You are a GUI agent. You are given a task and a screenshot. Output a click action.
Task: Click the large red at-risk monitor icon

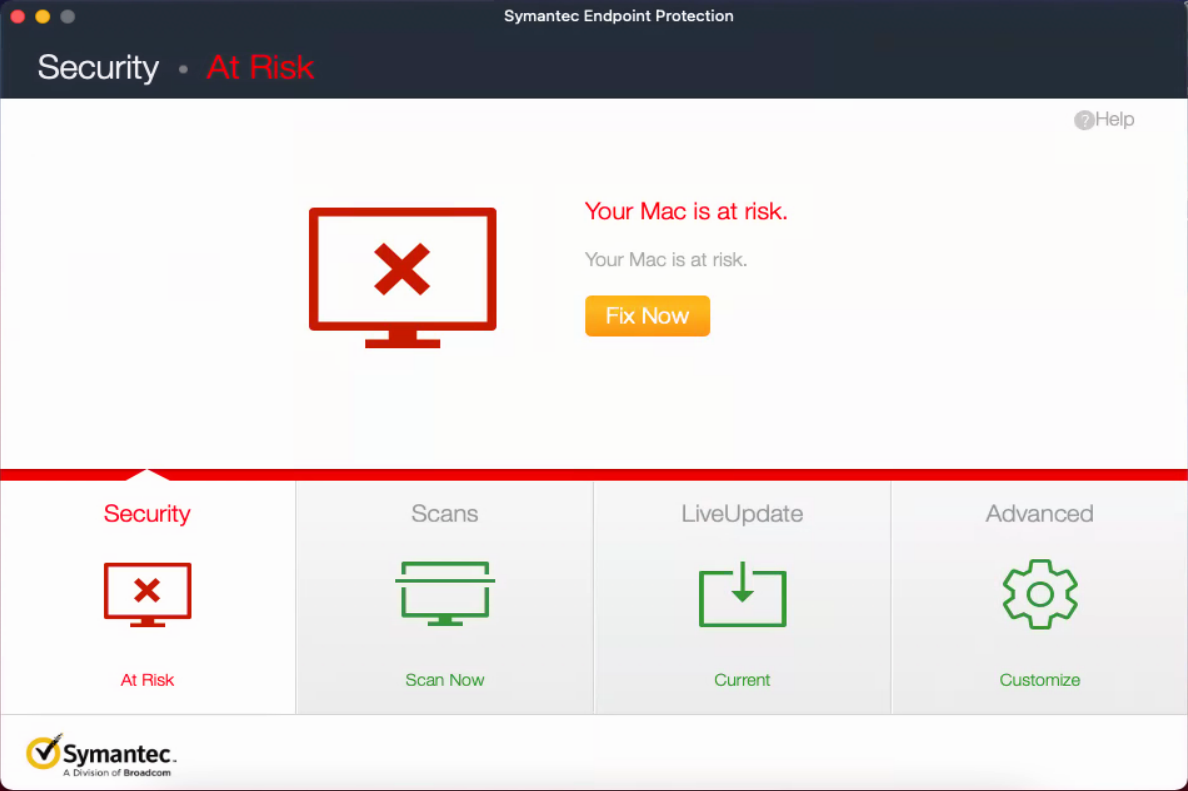402,277
